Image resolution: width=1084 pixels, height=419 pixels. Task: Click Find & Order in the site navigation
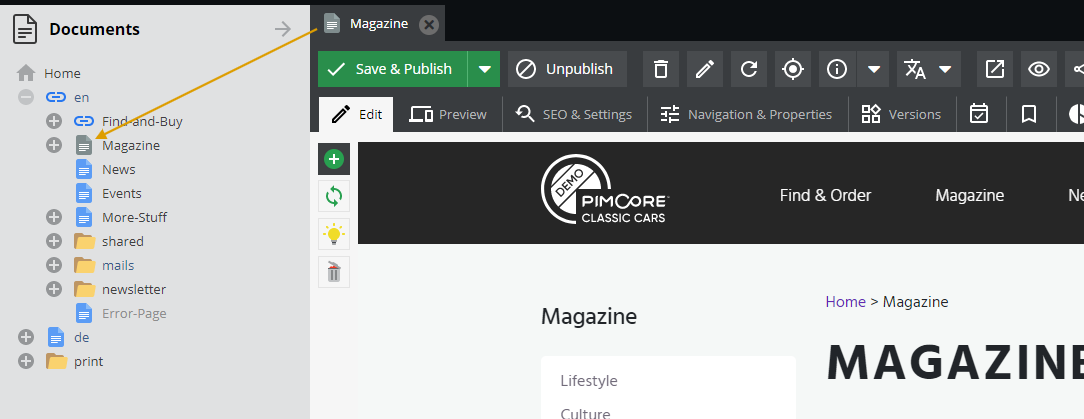(x=825, y=196)
